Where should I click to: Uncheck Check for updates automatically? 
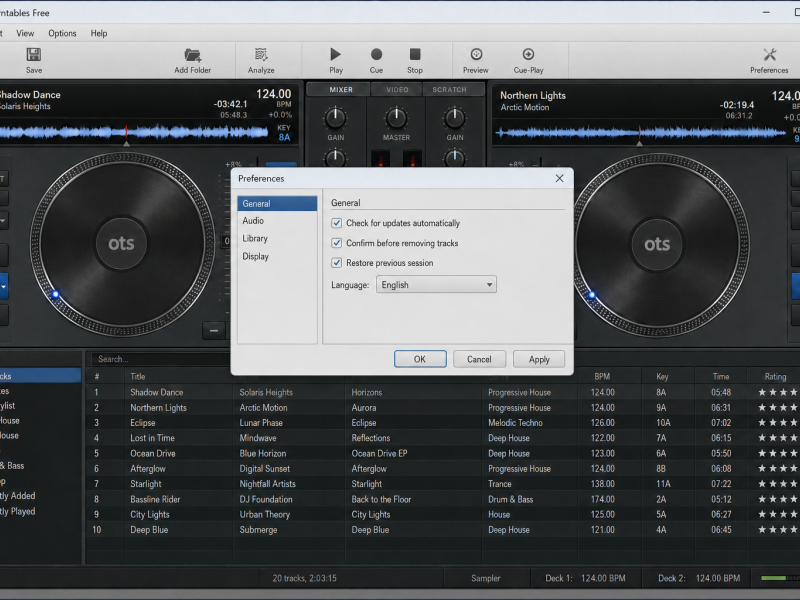click(336, 223)
